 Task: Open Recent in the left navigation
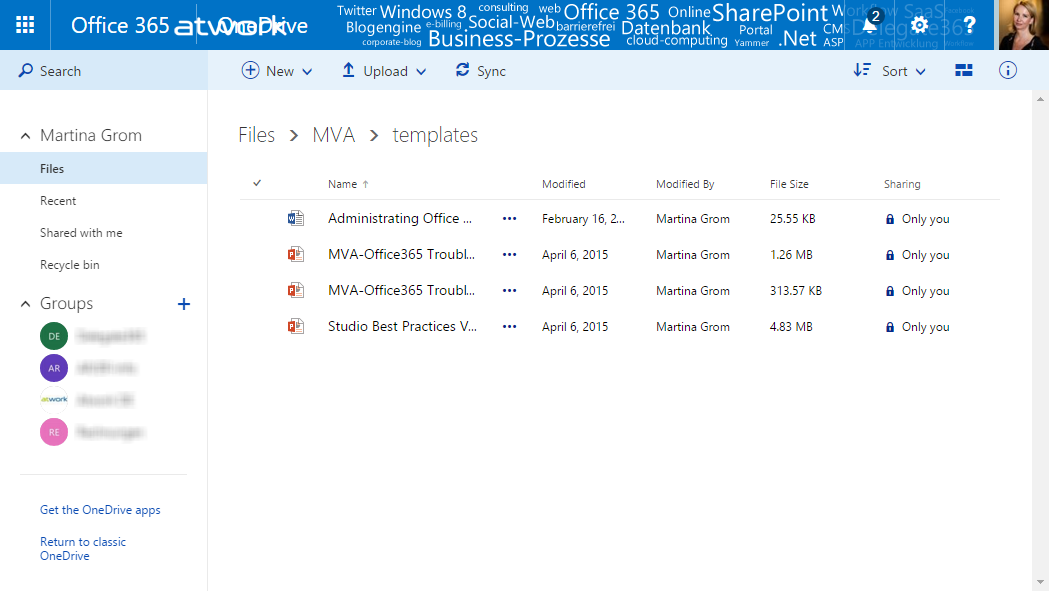[58, 201]
